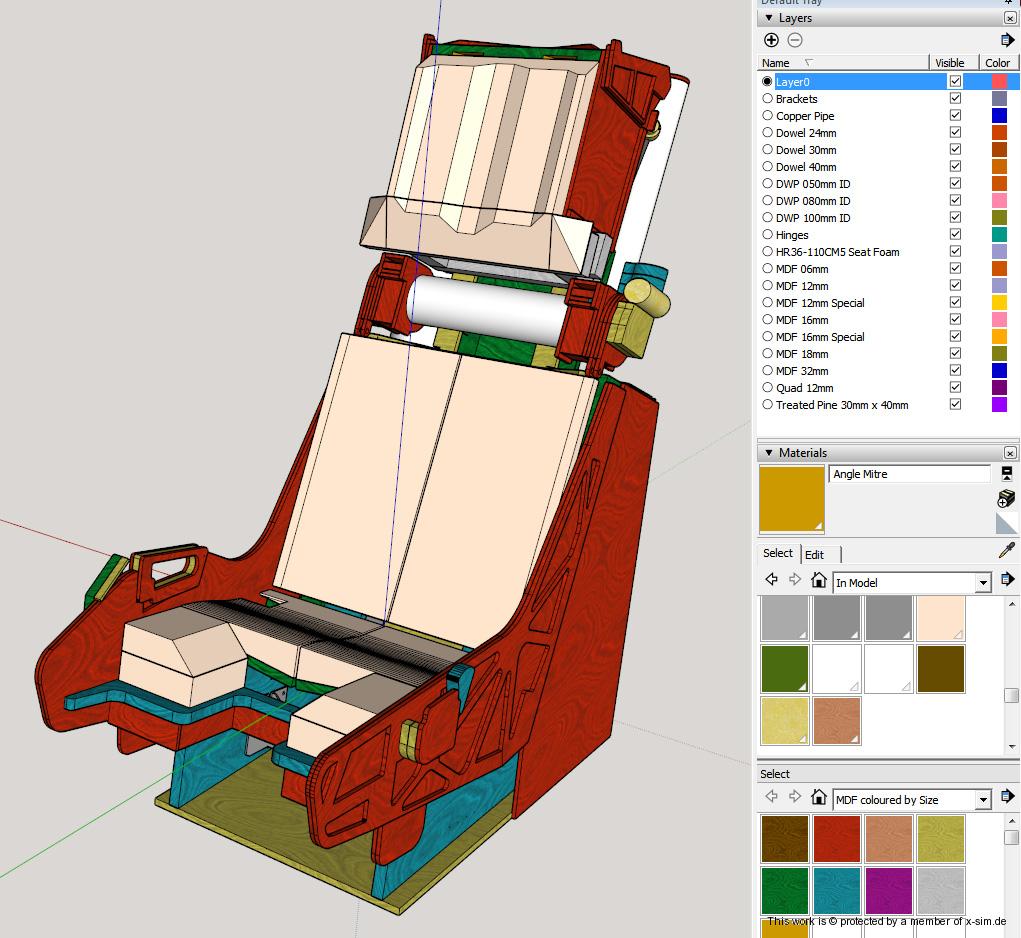Uncheck visibility for HR36-110CM5 Seat Foam
The height and width of the screenshot is (938, 1021).
pyautogui.click(x=955, y=252)
